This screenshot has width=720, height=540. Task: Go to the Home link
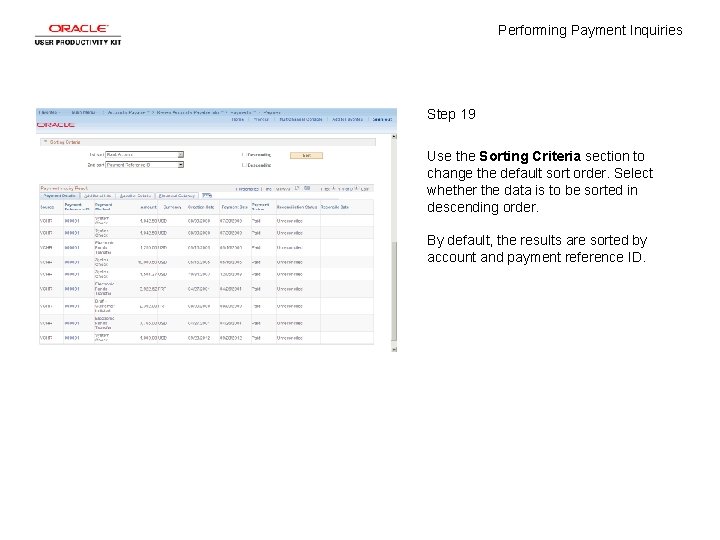point(237,119)
